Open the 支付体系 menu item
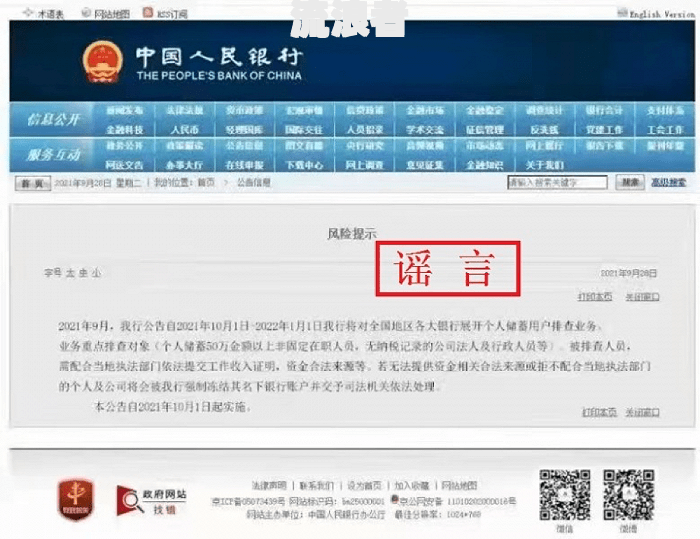The image size is (700, 539). [x=665, y=110]
